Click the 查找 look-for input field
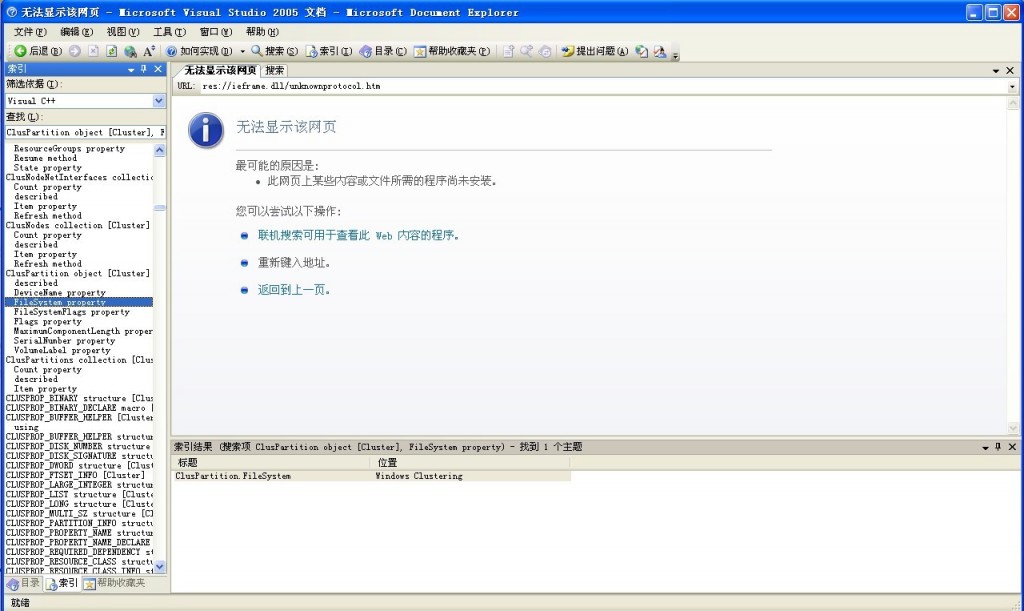The image size is (1024, 611). 86,132
